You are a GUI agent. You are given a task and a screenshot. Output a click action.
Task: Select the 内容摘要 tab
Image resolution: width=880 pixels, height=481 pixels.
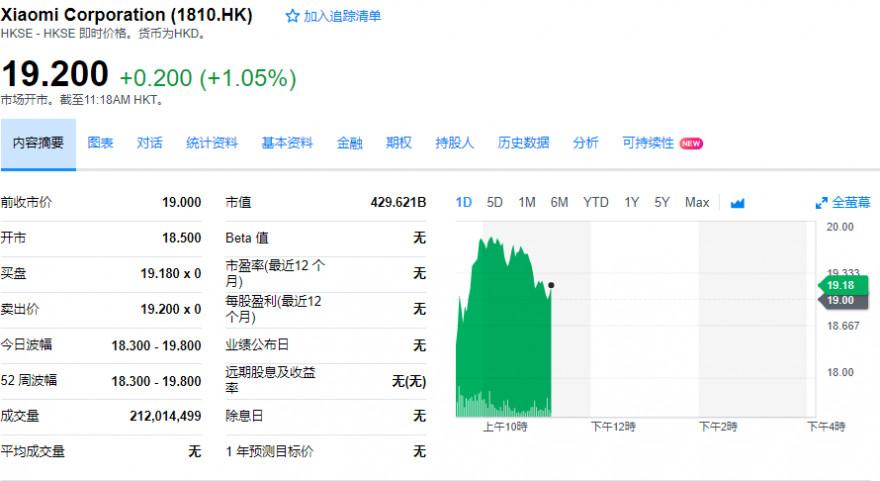tap(38, 143)
